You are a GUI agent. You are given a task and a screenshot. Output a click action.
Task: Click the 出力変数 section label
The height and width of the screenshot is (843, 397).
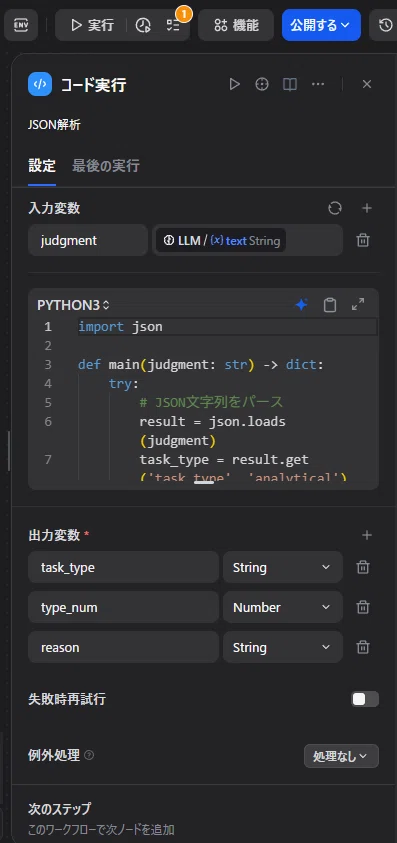(x=54, y=535)
